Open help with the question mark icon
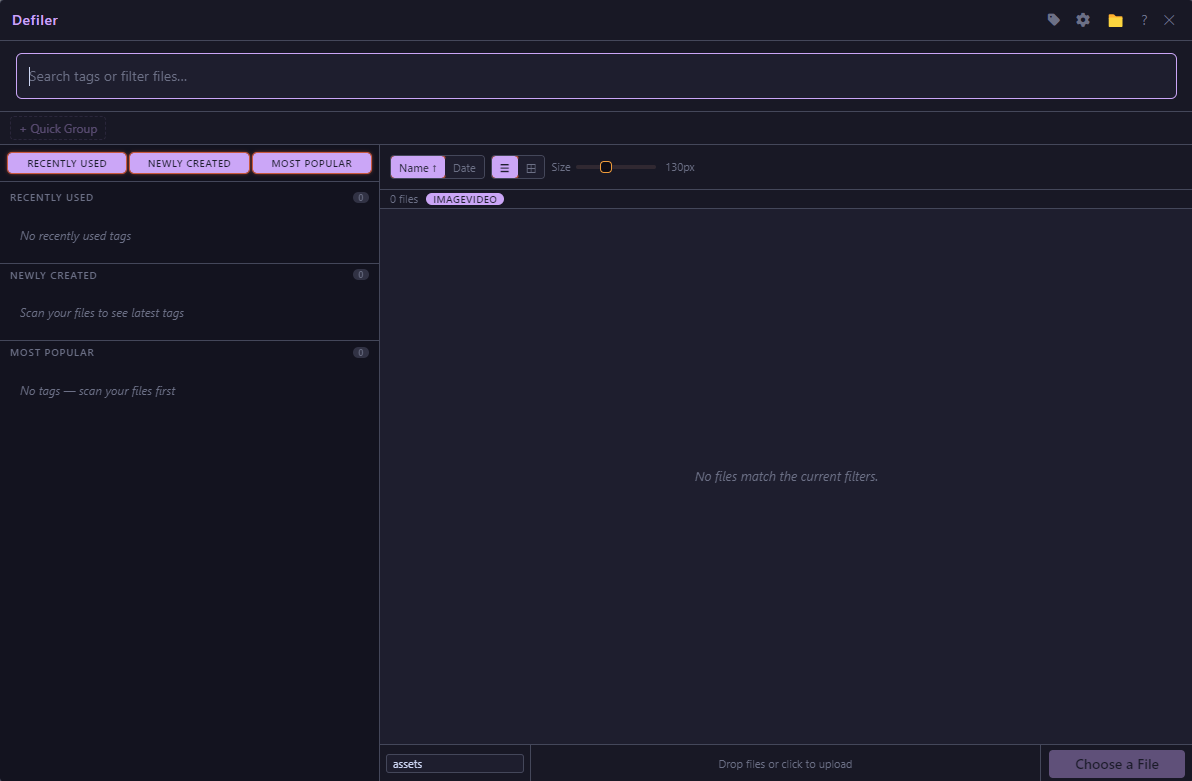This screenshot has height=781, width=1192. tap(1144, 20)
